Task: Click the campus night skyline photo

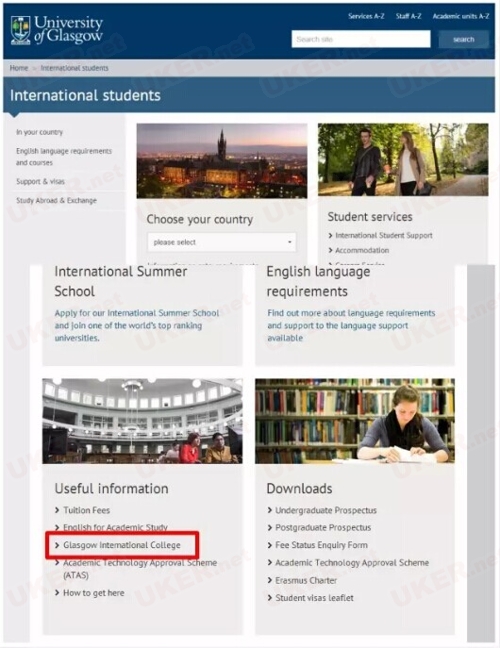Action: pos(222,161)
